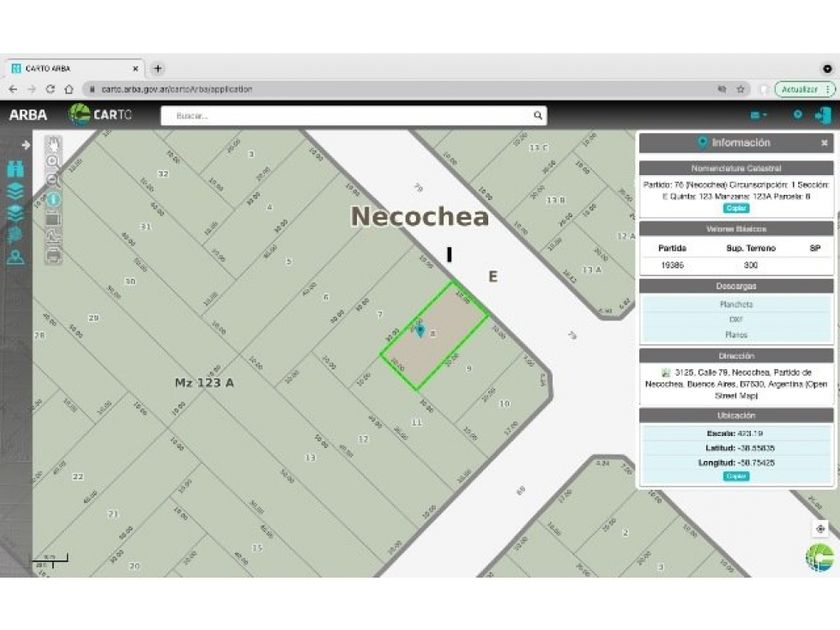Image resolution: width=840 pixels, height=630 pixels.
Task: Click the browser back arrow
Action: 13,89
